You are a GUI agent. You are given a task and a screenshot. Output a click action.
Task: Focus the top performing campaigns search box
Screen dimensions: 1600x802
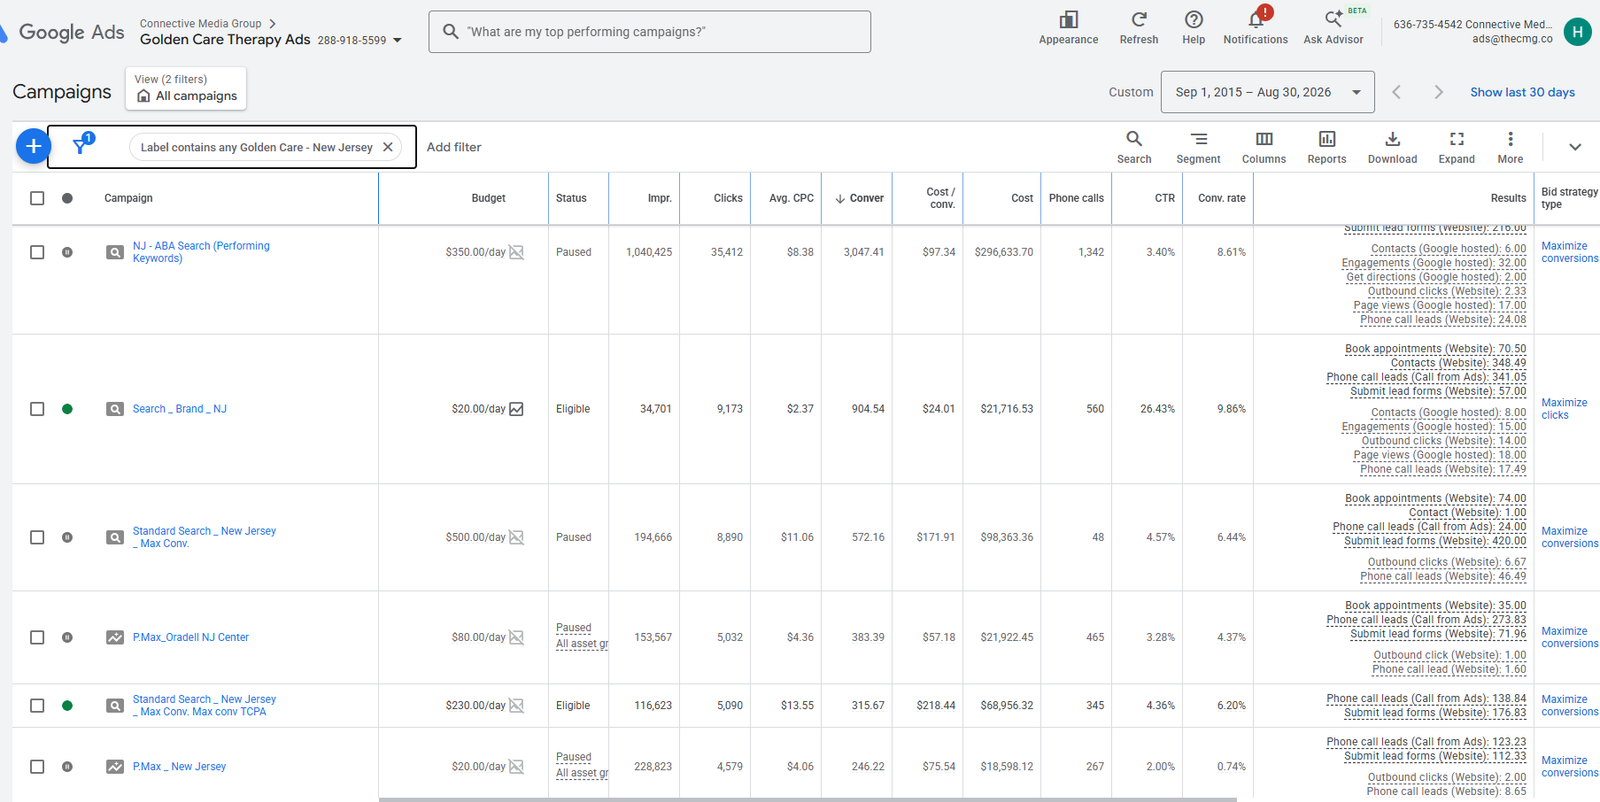coord(650,32)
